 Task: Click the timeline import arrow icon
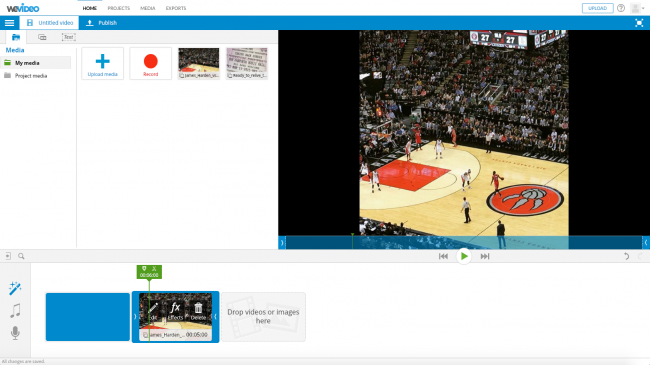click(8, 256)
